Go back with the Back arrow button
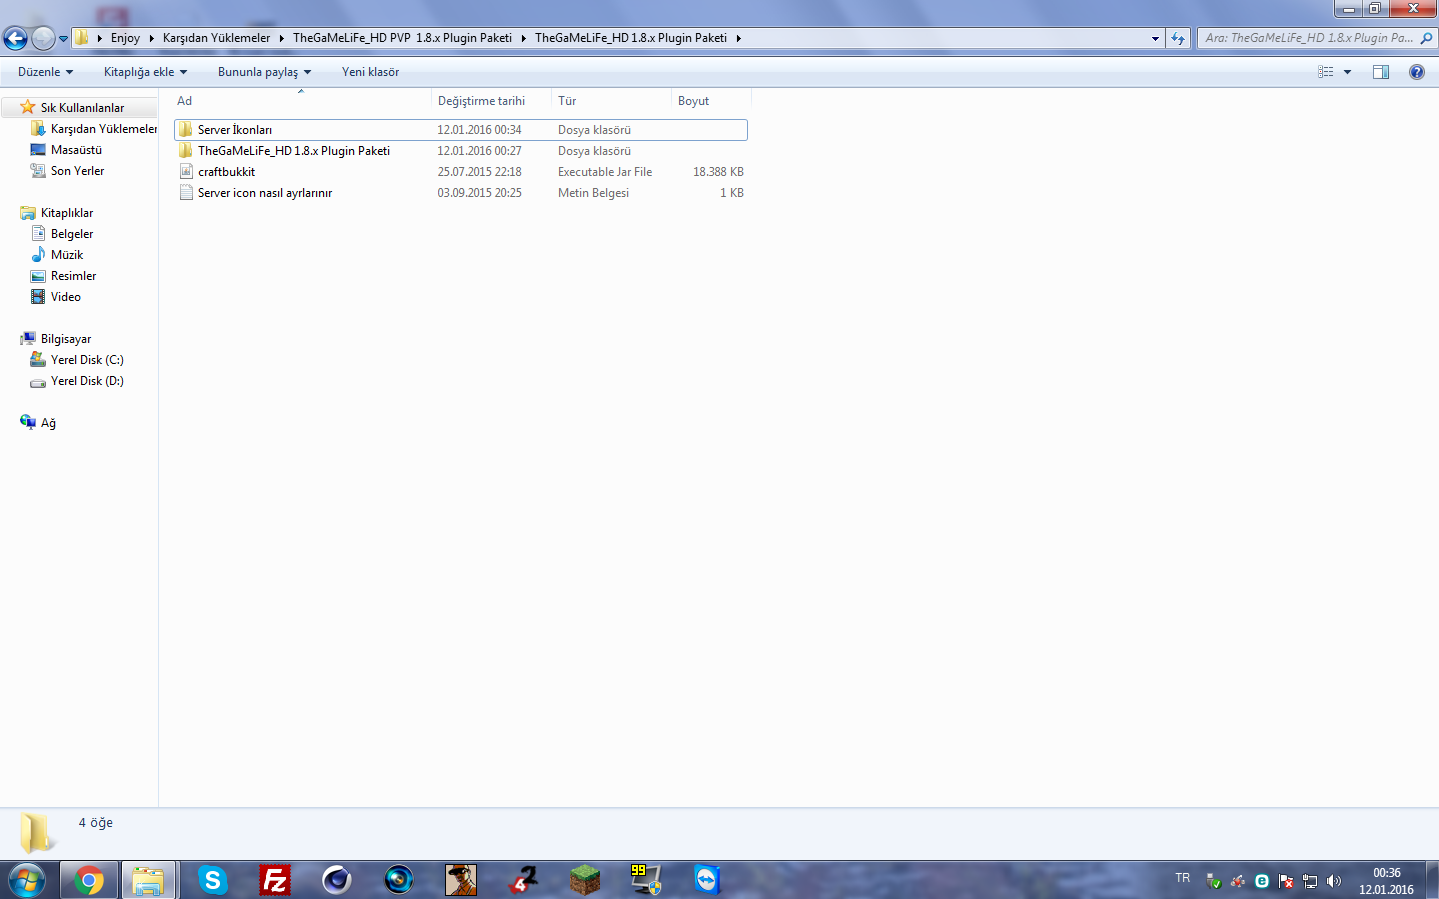1439x899 pixels. coord(15,38)
